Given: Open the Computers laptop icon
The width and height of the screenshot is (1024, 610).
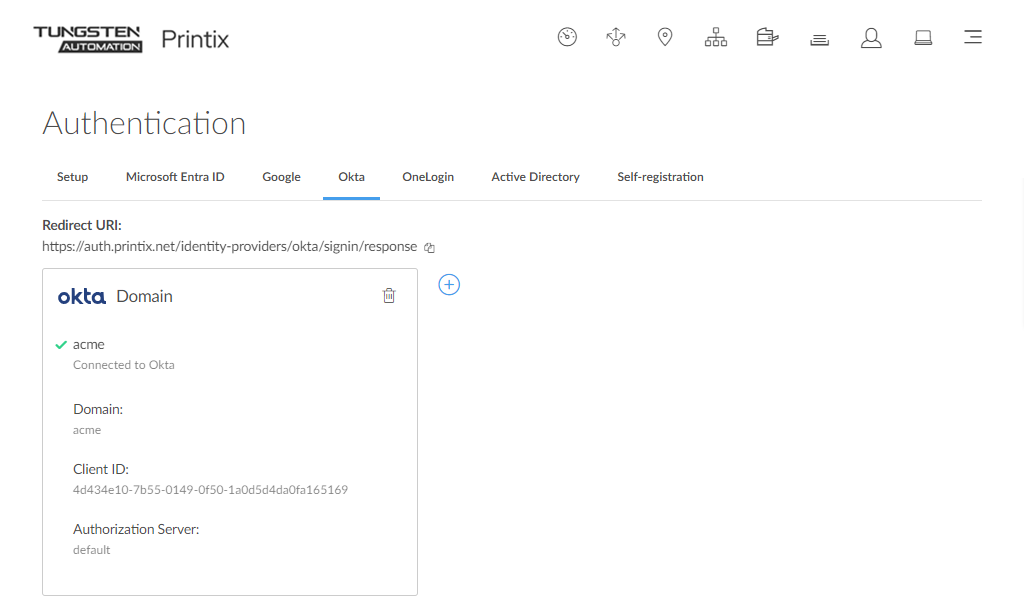Looking at the screenshot, I should (923, 38).
